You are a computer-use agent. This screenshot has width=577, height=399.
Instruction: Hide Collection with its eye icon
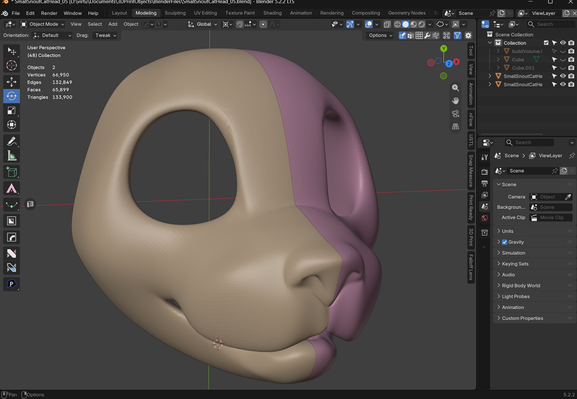[563, 43]
